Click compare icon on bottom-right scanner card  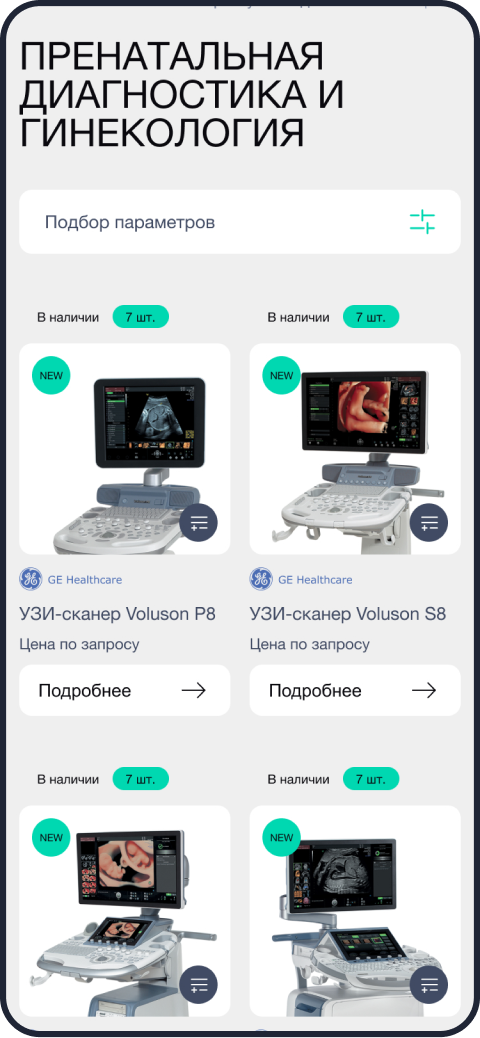tap(429, 984)
